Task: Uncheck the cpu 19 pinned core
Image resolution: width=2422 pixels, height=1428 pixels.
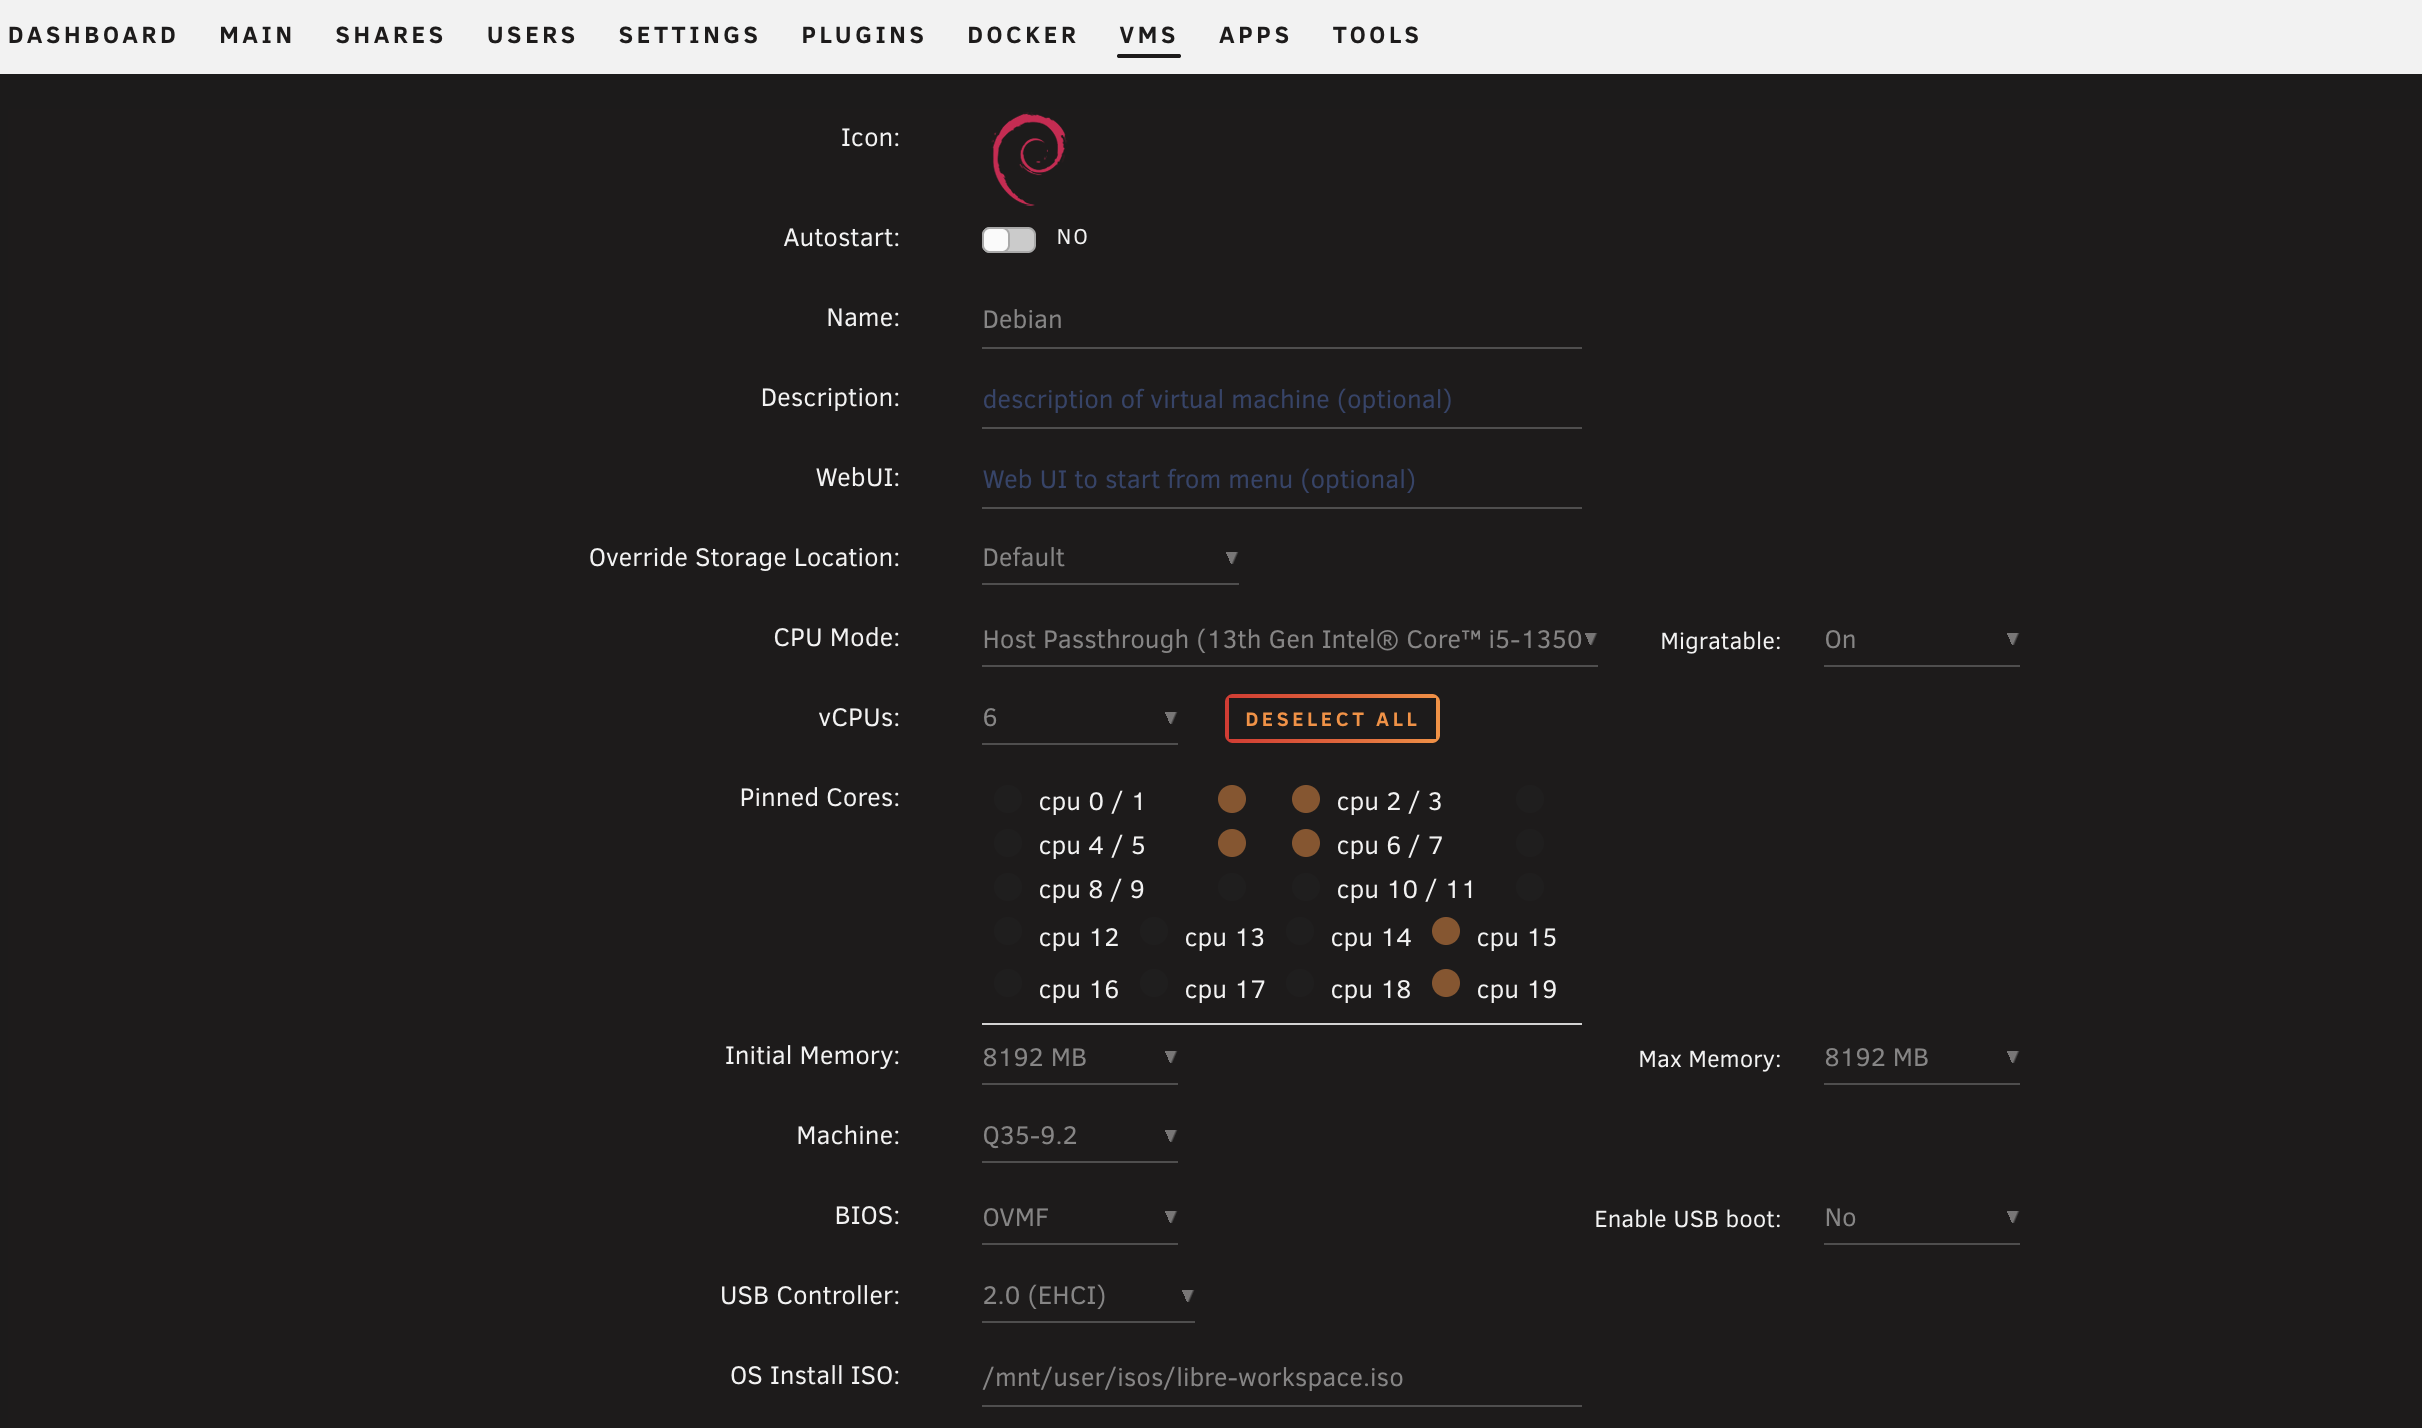Action: 1445,984
